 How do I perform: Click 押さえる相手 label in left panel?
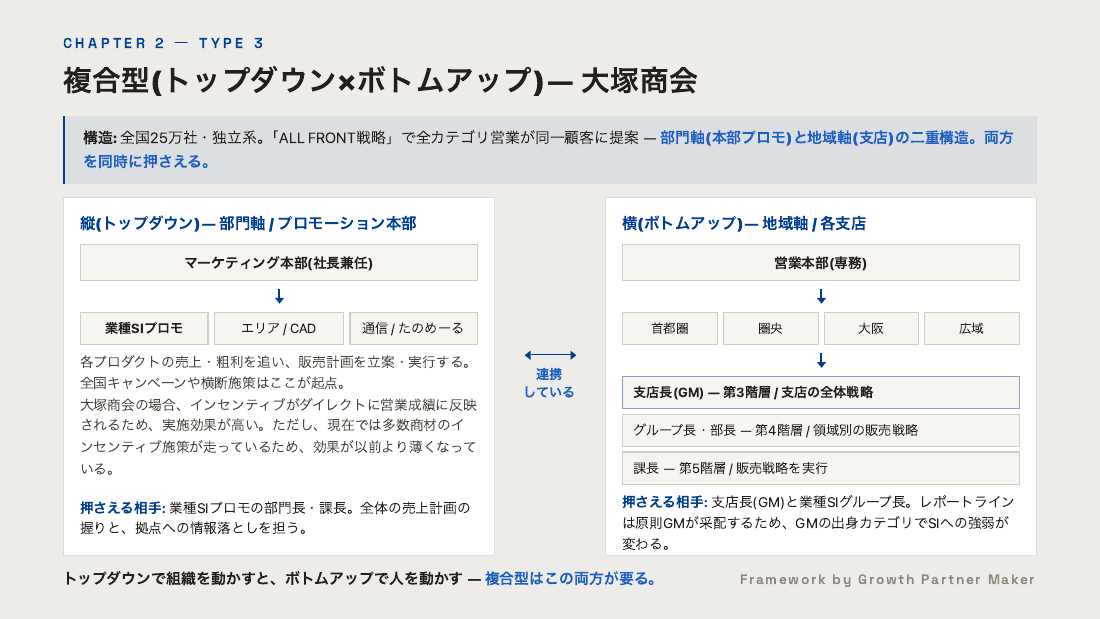tap(122, 507)
